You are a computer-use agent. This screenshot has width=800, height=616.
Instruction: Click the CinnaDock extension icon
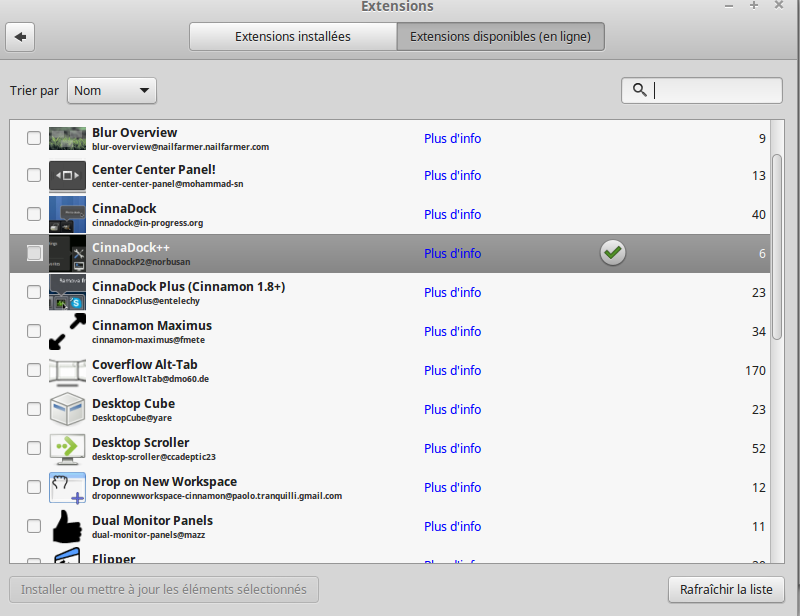tap(67, 214)
